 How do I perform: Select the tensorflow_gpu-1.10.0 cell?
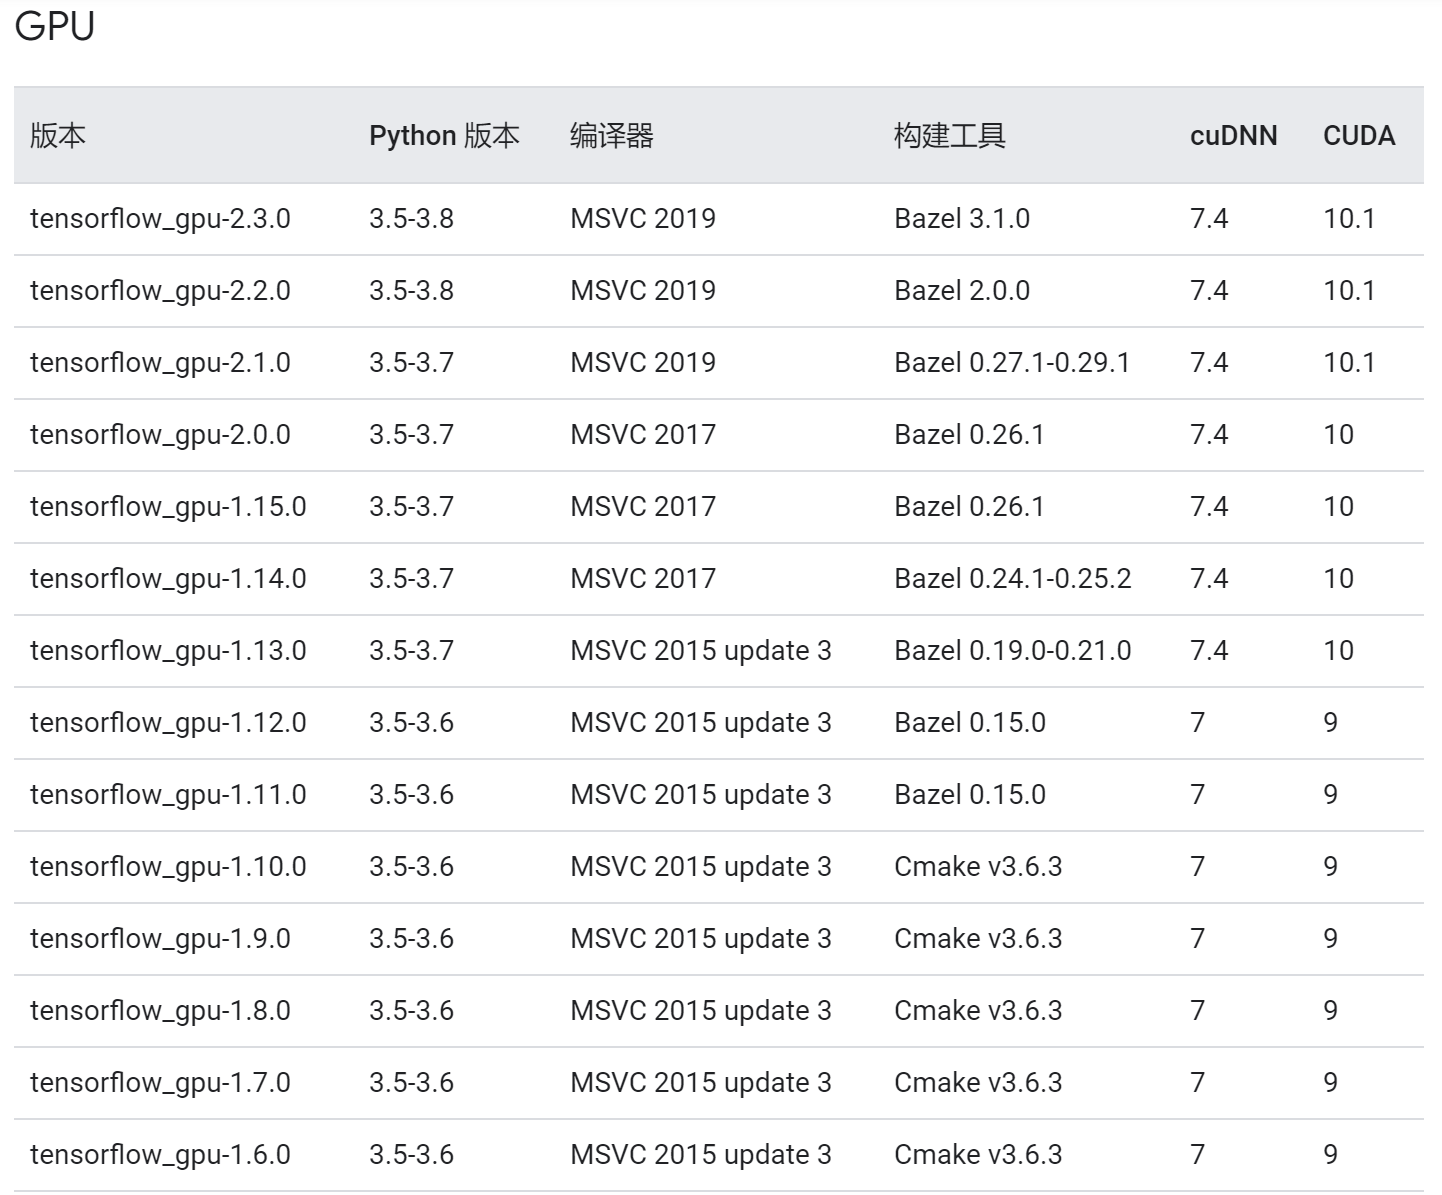click(168, 867)
